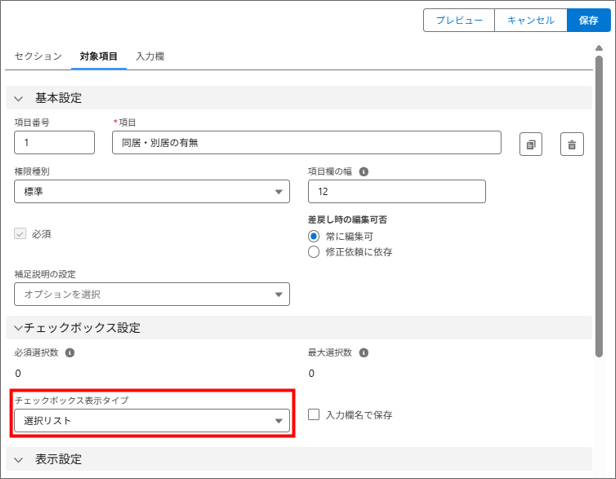
Task: Click the 保存 button
Action: [588, 20]
